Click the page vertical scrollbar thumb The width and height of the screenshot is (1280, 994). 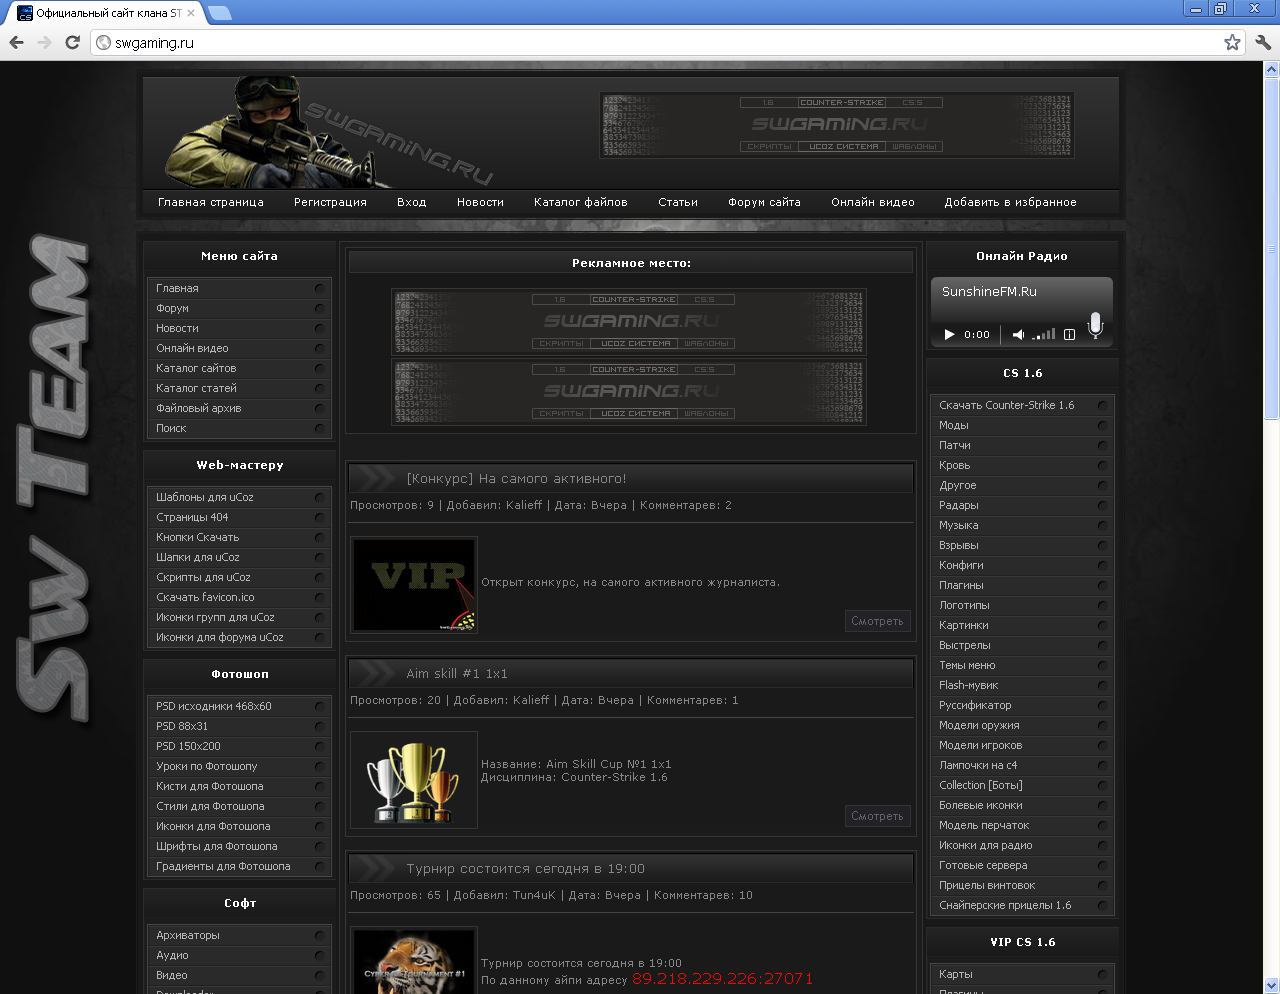[1272, 249]
